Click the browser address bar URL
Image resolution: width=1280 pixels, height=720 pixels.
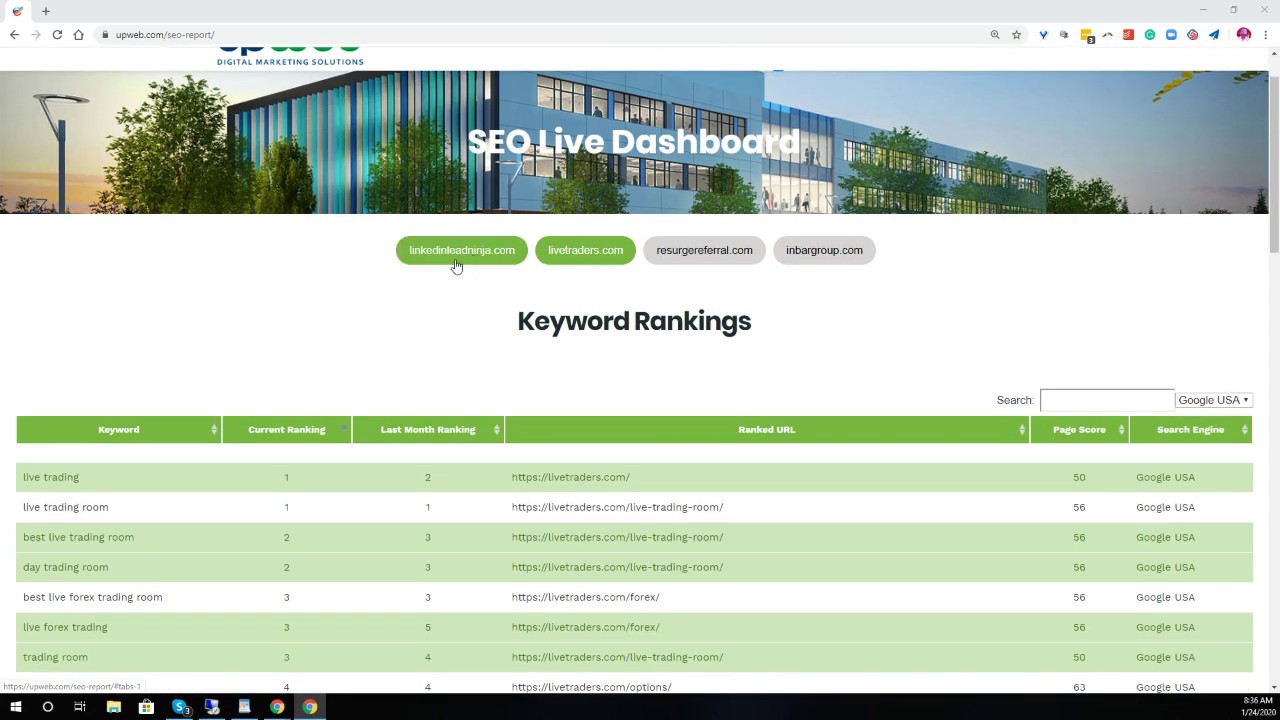point(165,35)
